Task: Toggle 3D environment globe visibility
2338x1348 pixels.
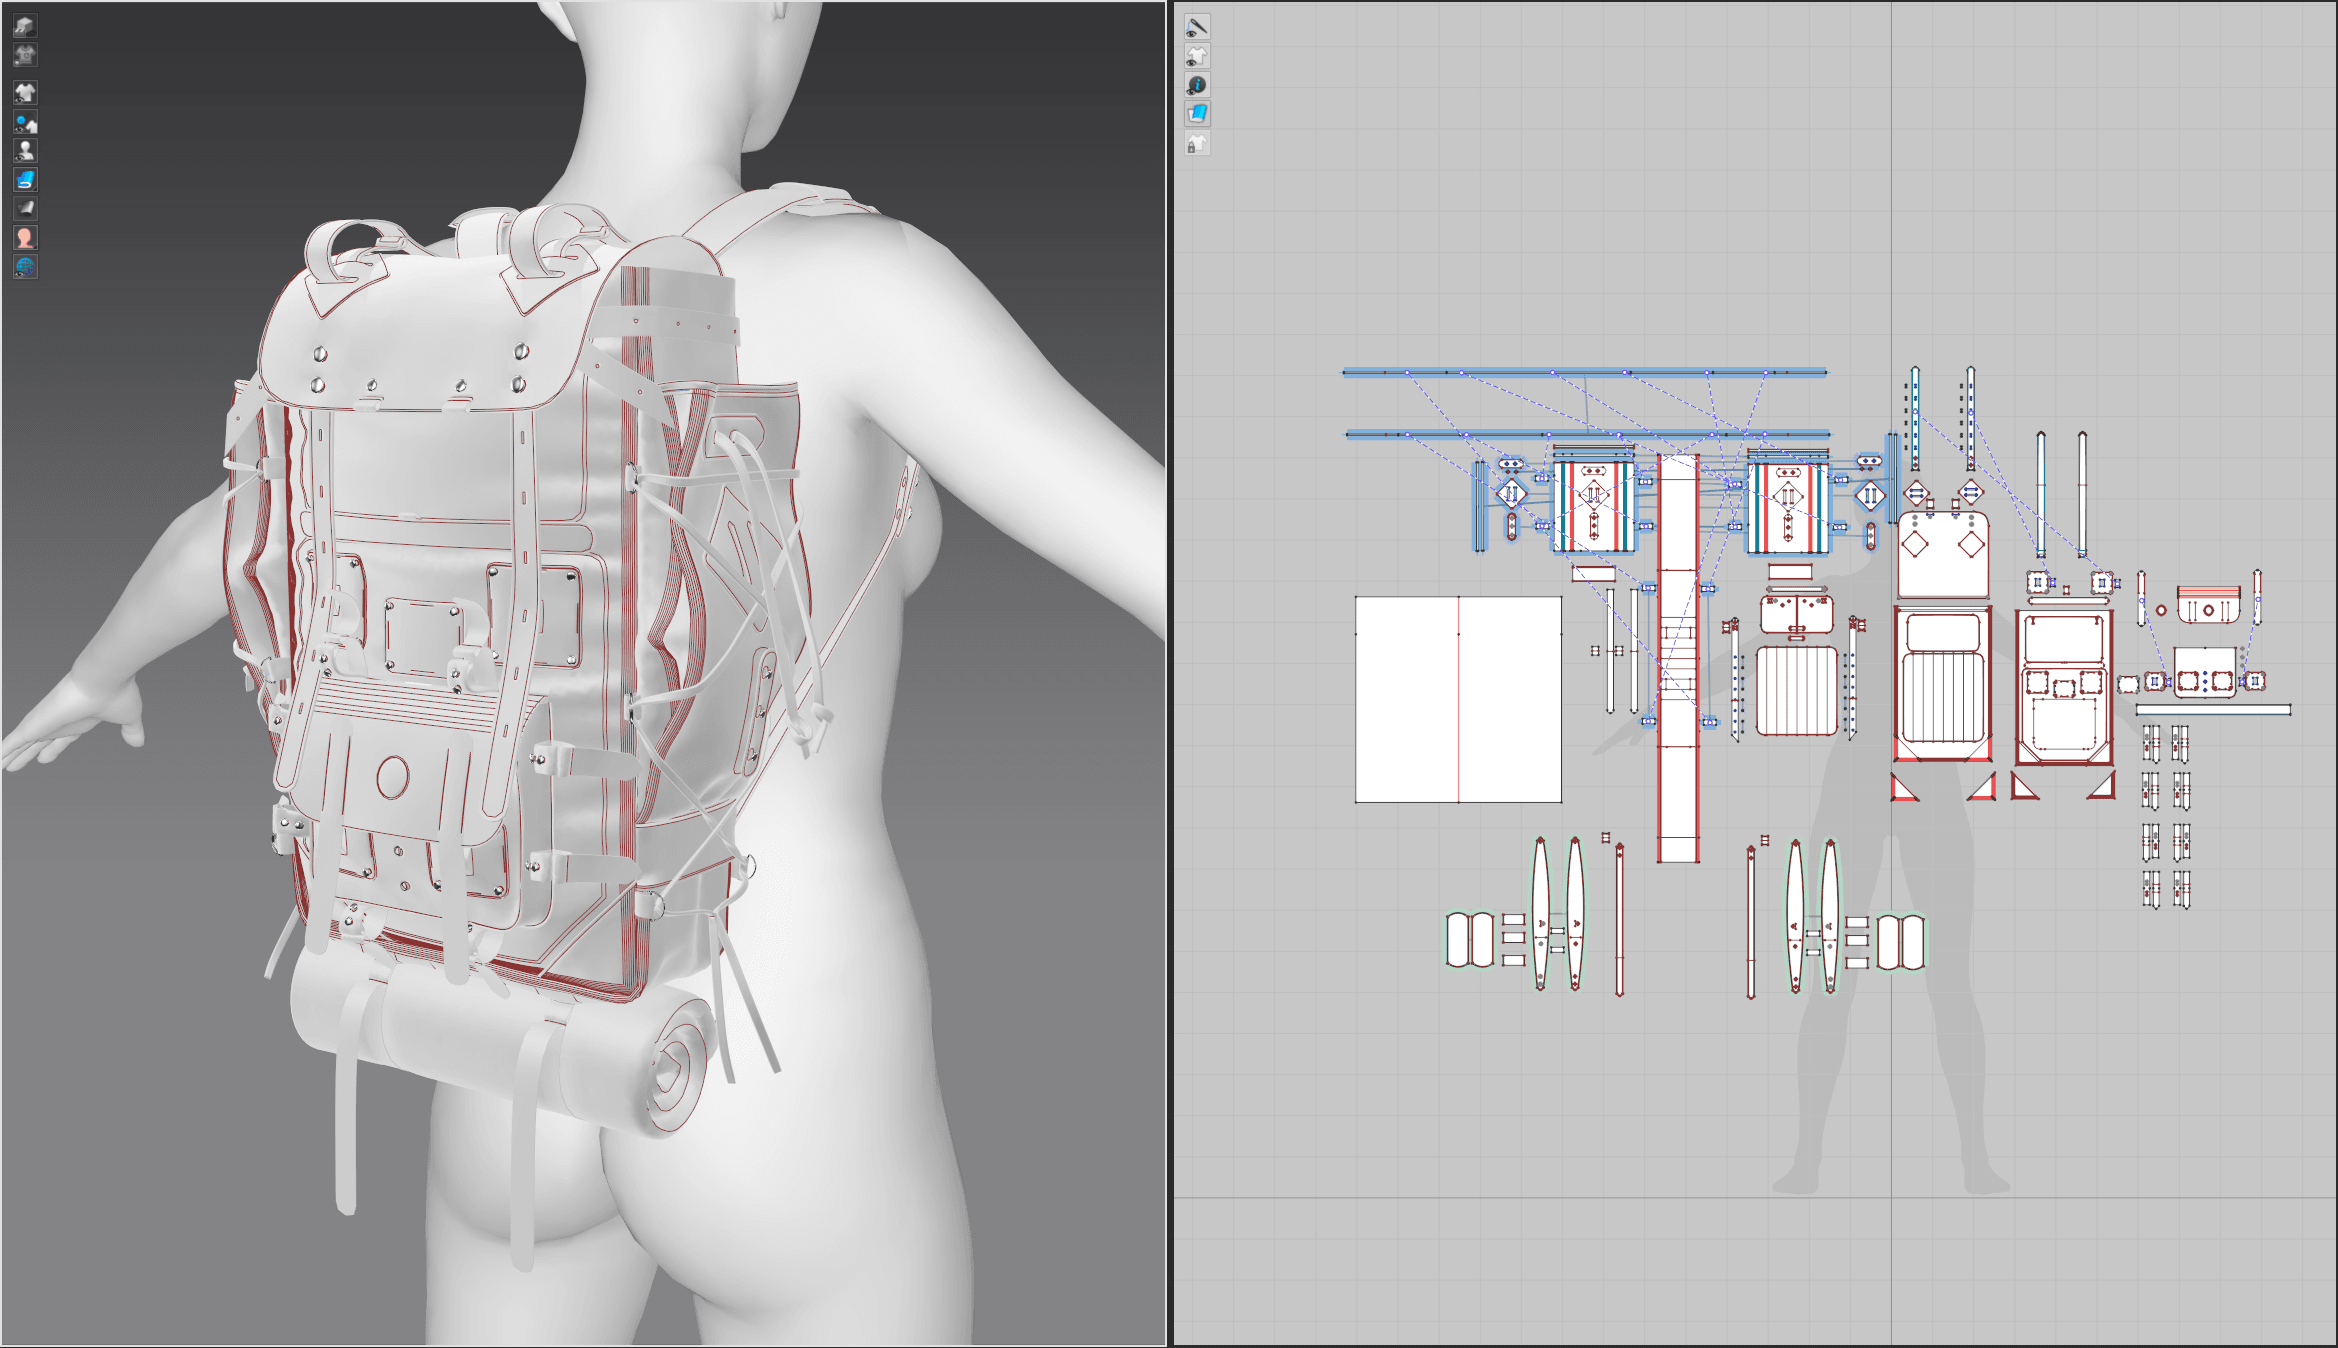Action: 25,266
